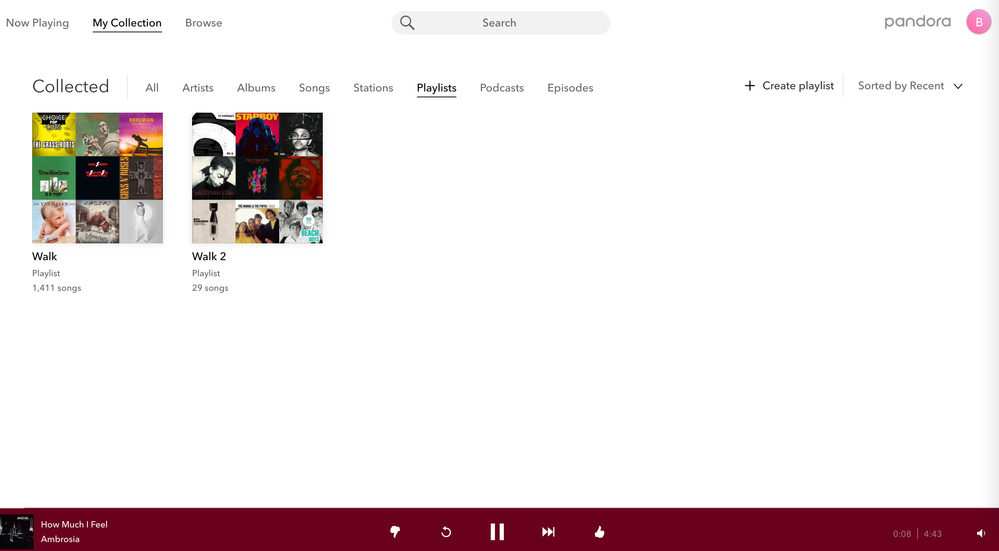Skip to the next track
999x551 pixels.
548,532
